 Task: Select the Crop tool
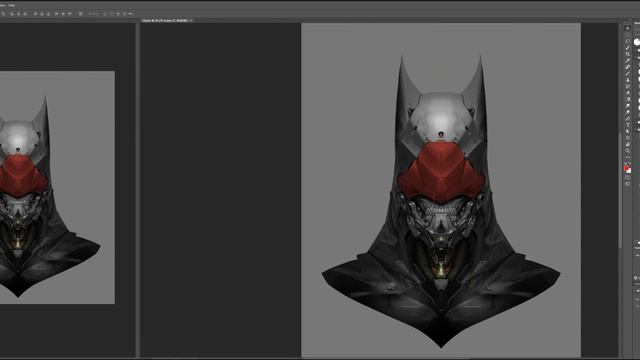click(x=627, y=53)
